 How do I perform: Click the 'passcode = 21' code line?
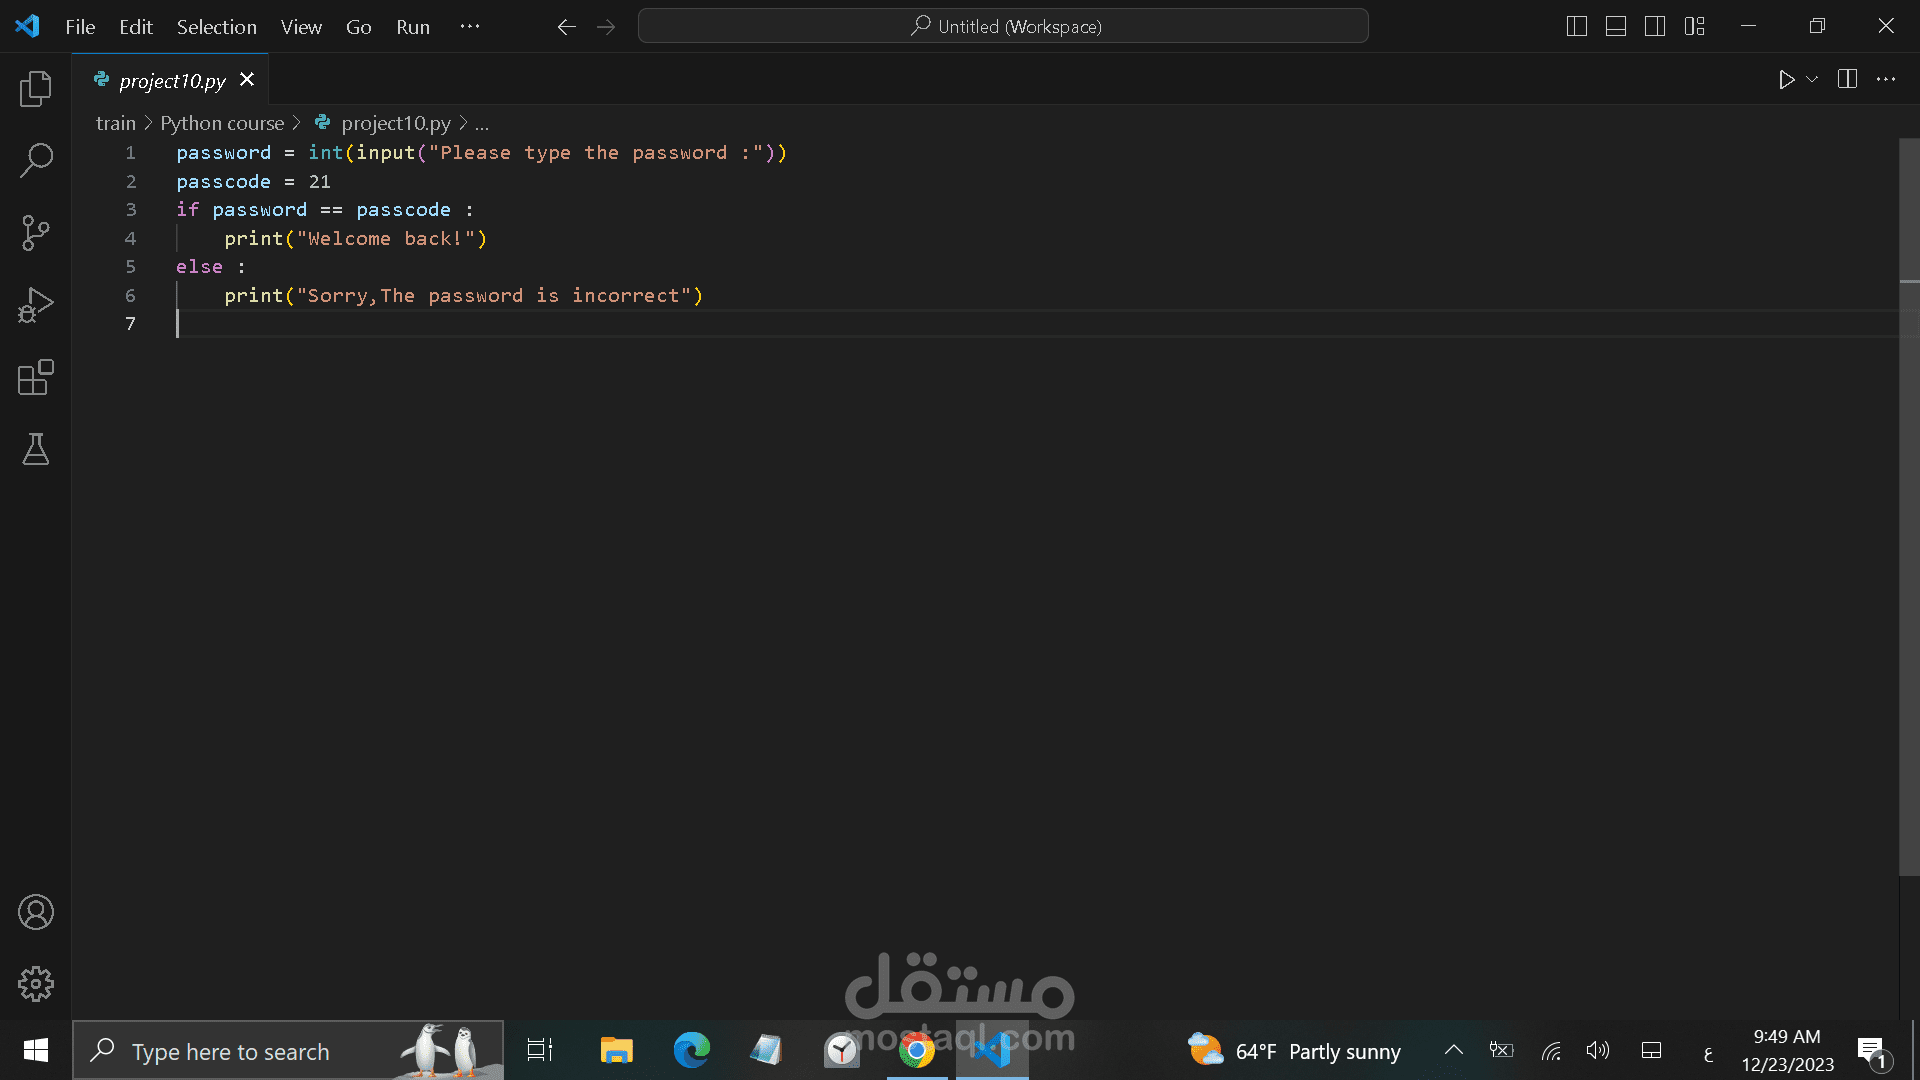tap(253, 182)
